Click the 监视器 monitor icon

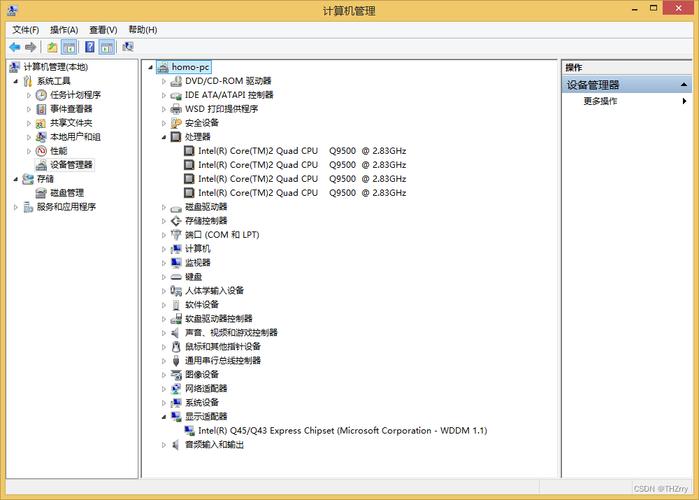point(176,262)
